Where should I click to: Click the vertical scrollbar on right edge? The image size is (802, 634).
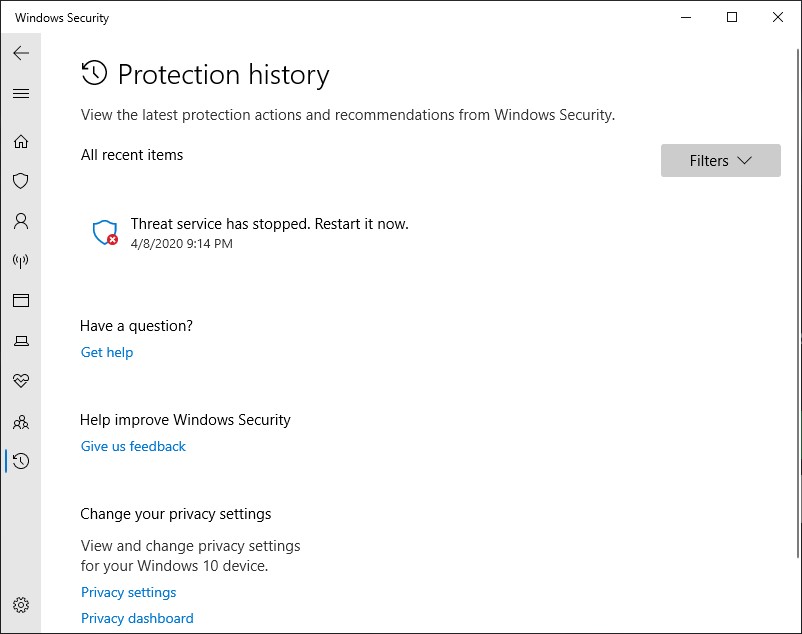pos(799,303)
